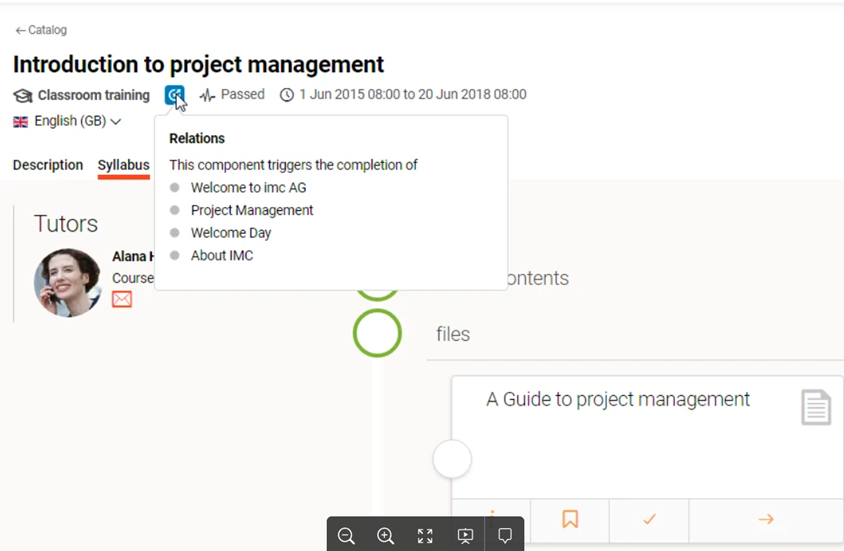The image size is (844, 551).
Task: Click the green circle timeline marker beside files
Action: point(377,334)
